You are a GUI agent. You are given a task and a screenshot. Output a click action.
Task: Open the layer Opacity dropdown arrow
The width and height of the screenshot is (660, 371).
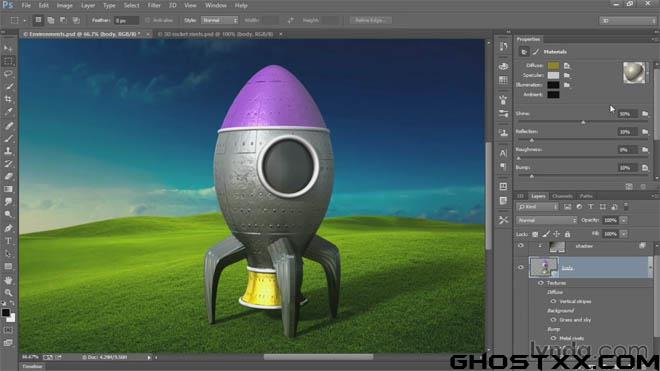click(x=624, y=220)
